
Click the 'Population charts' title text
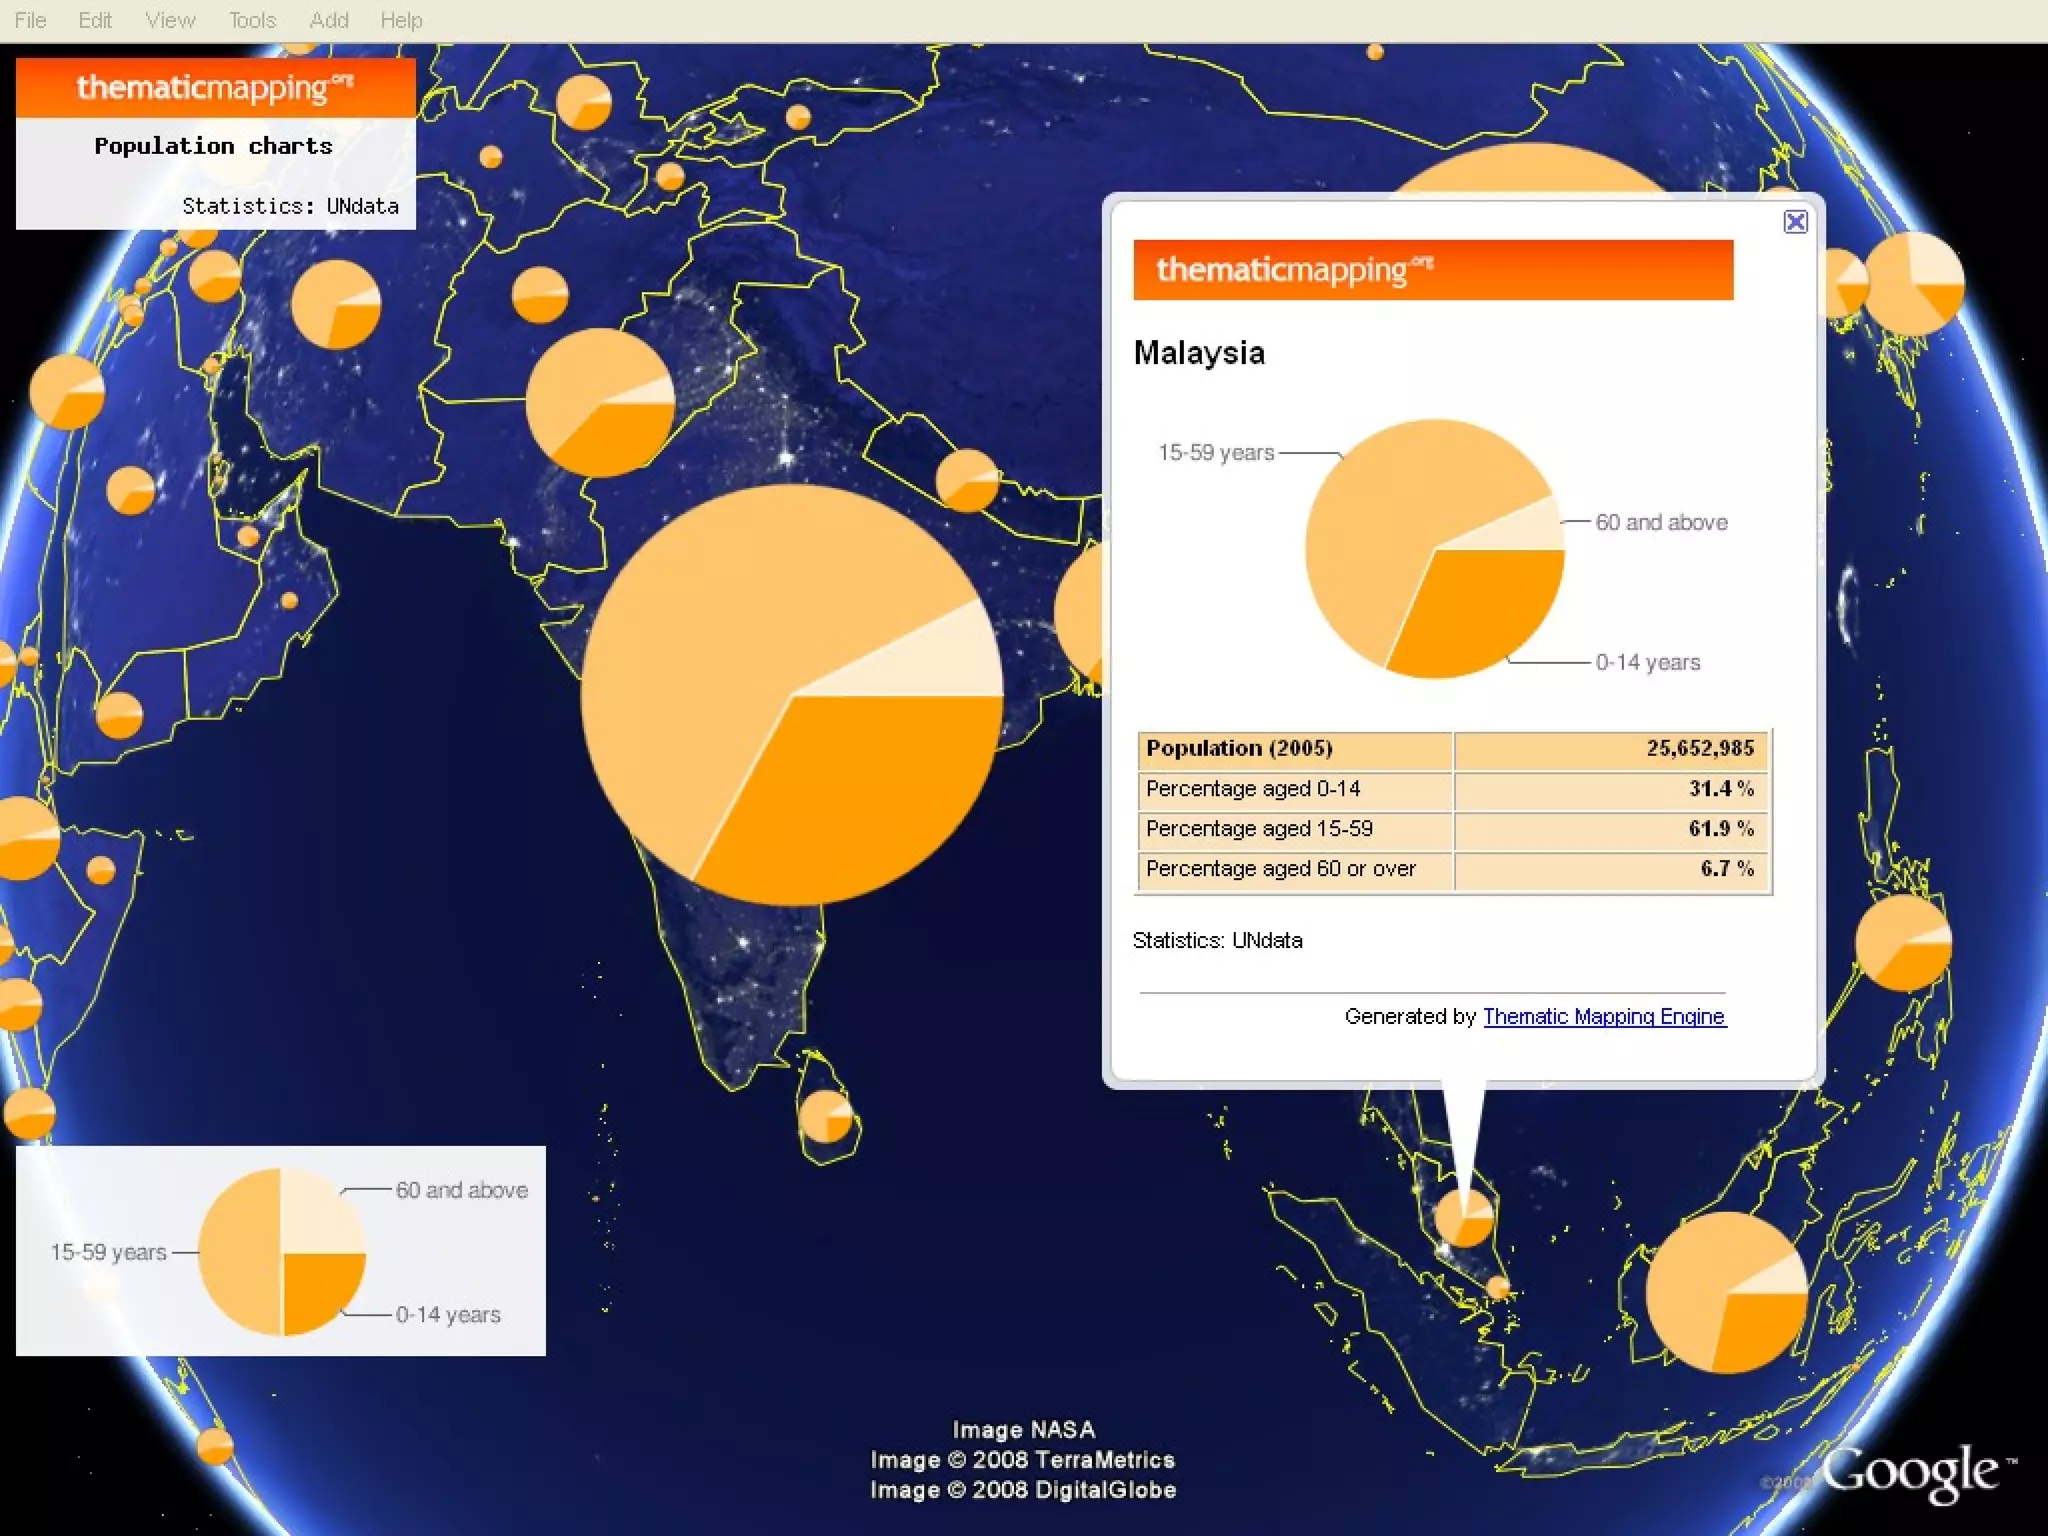point(213,146)
